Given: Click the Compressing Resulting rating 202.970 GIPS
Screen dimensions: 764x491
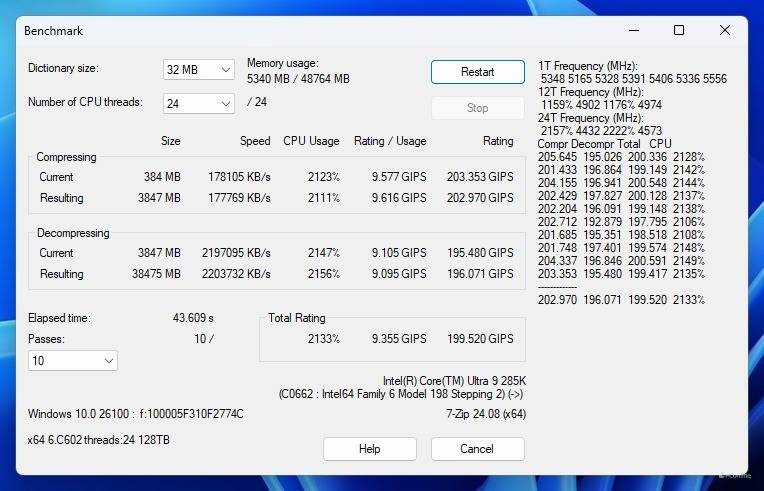Looking at the screenshot, I should [480, 198].
